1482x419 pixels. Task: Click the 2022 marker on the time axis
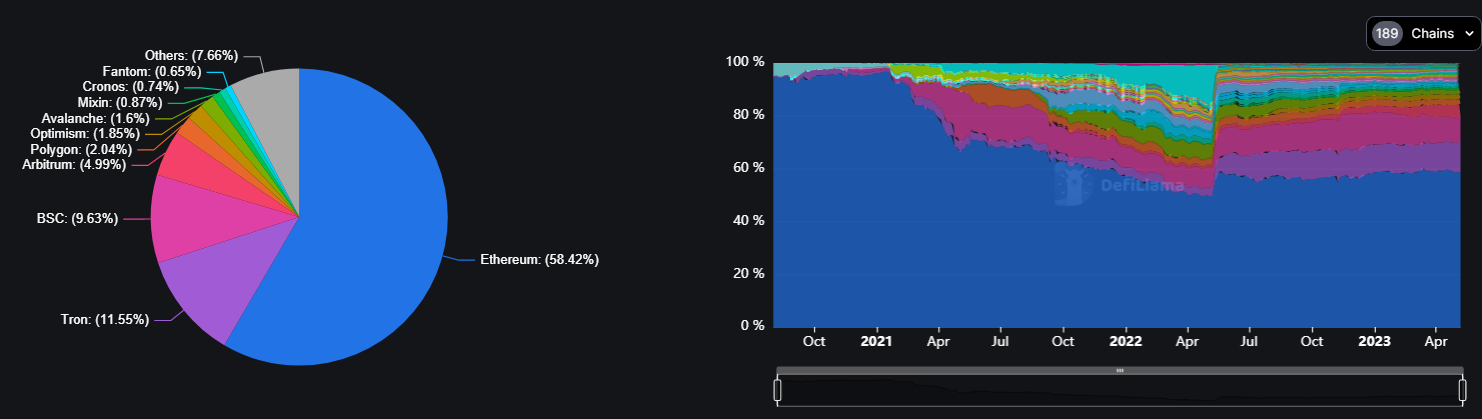coord(1126,340)
